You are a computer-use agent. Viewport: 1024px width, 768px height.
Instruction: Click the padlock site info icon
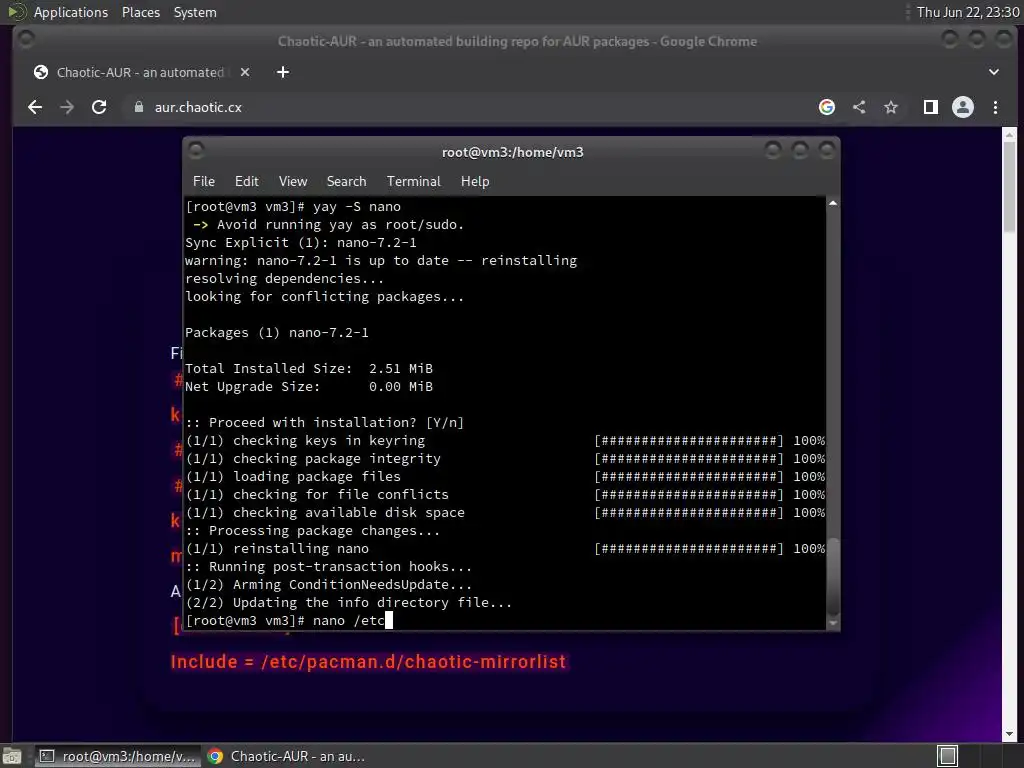pos(138,107)
